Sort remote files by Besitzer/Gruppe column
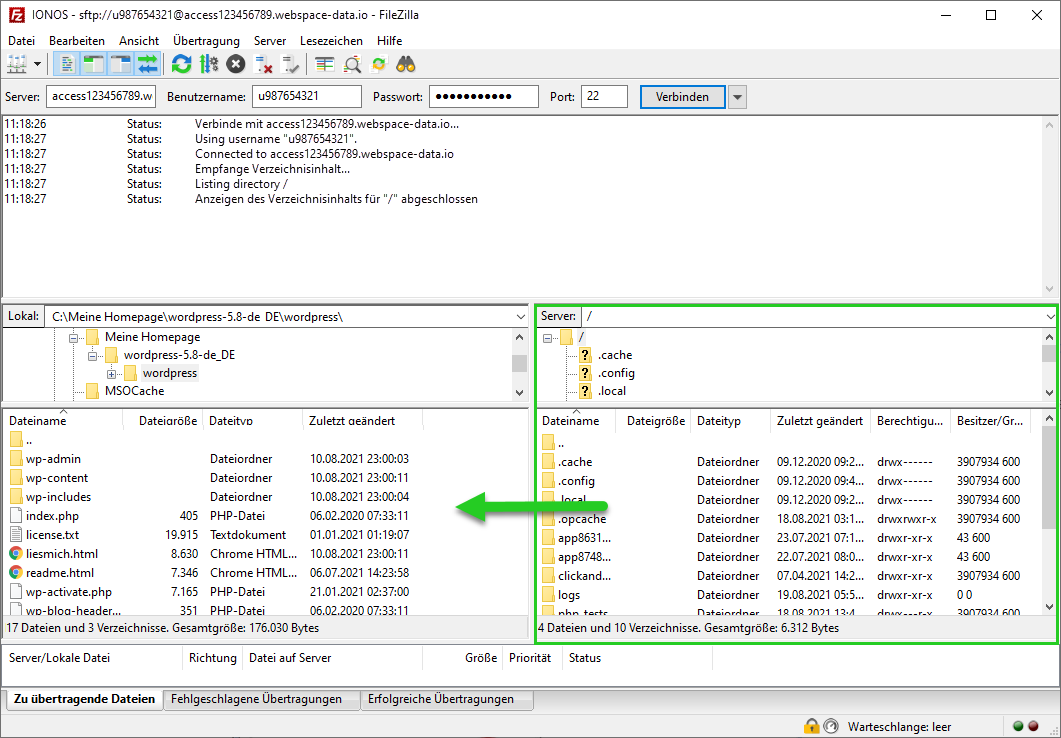Screen dimensions: 1061x738 [990, 421]
